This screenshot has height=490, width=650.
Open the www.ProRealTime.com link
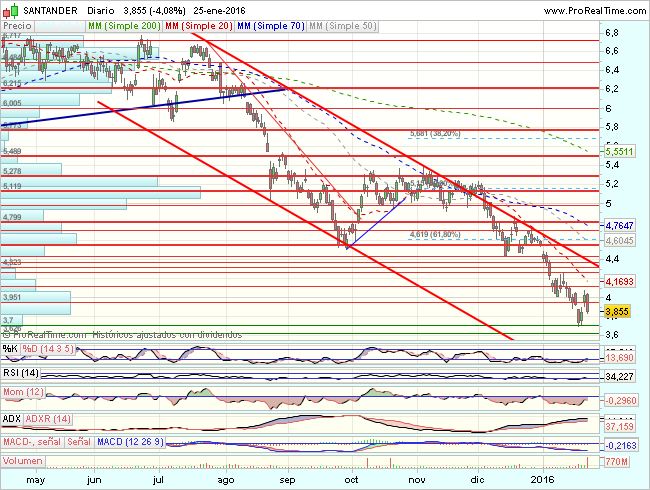tap(594, 11)
